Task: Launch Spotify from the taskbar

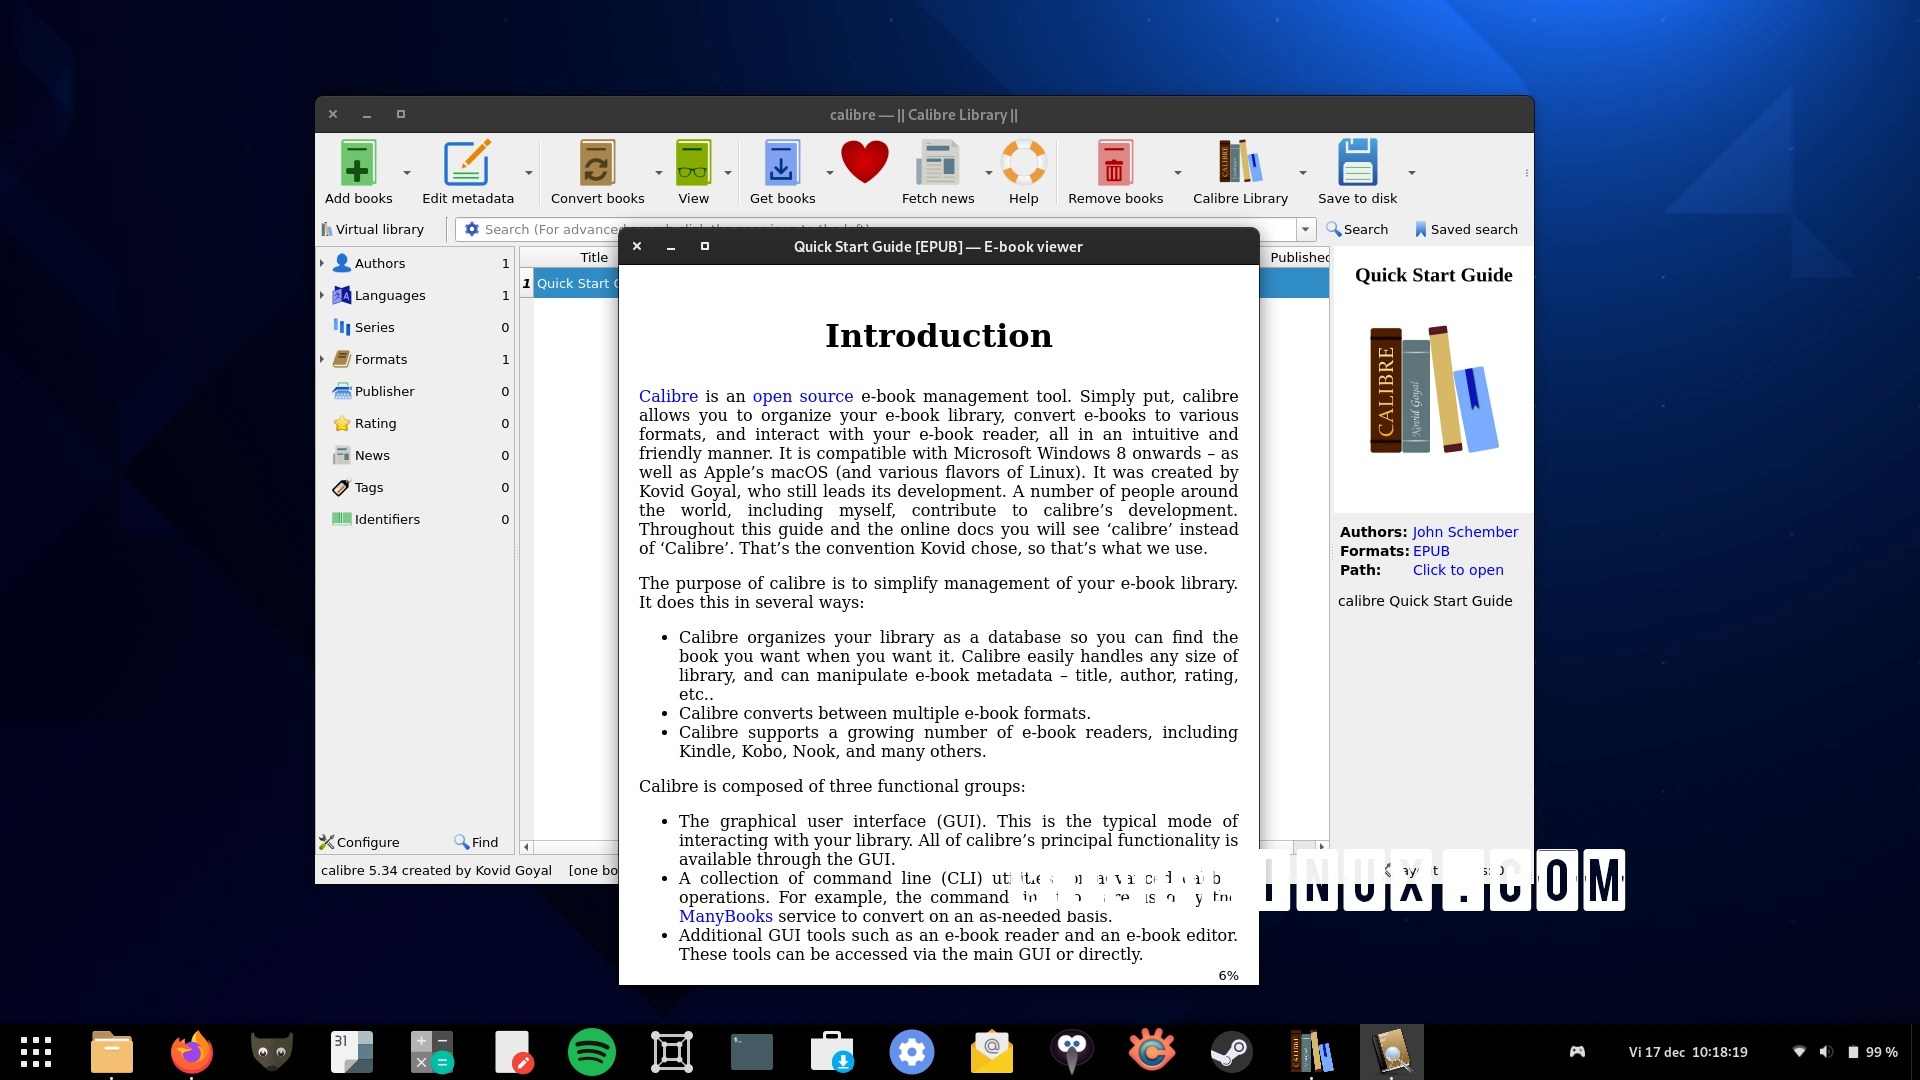Action: click(x=591, y=1051)
